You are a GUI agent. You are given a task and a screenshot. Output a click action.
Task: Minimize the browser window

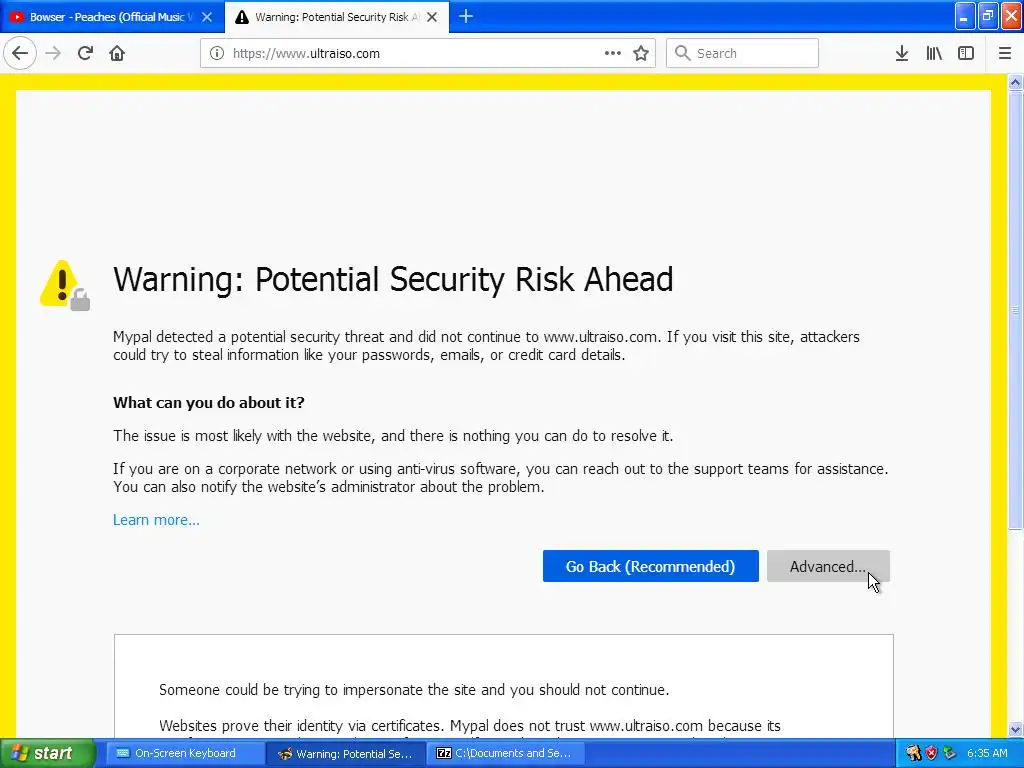965,16
